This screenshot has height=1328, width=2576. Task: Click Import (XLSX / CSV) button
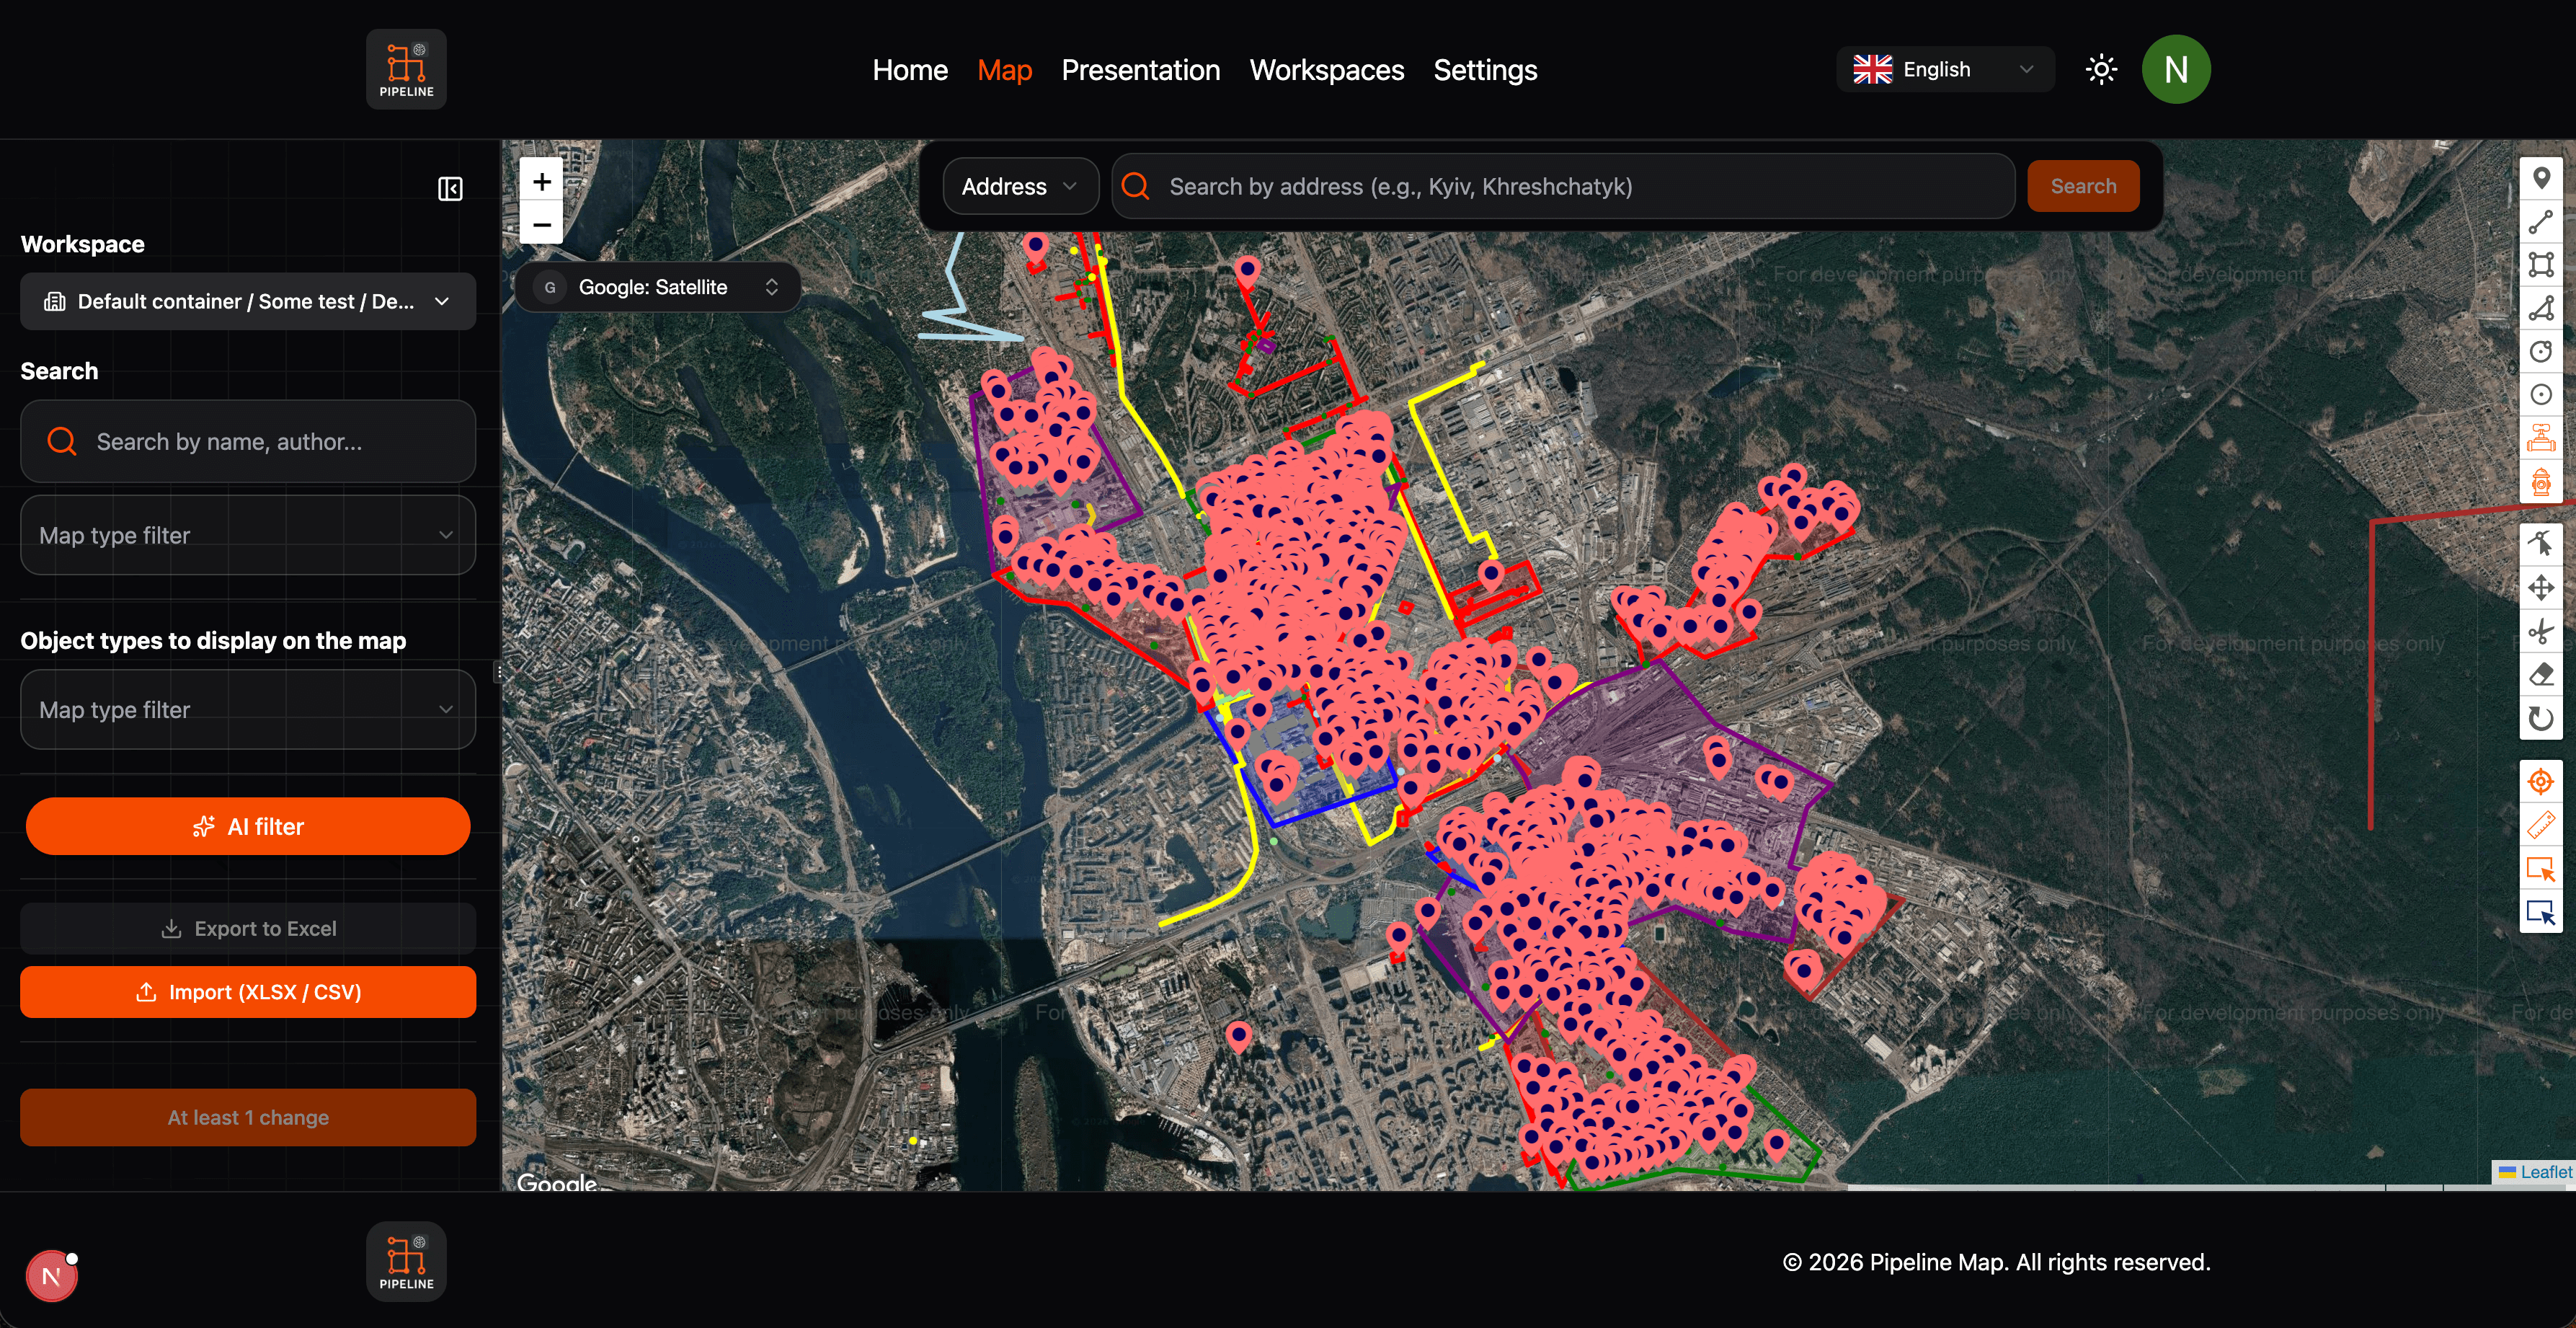[248, 992]
